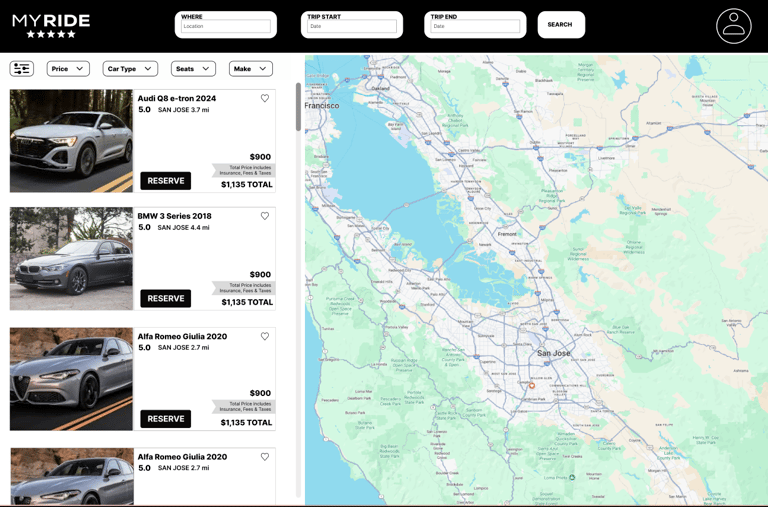Favorite the bottom cut-off Alfa Romeo listing

pyautogui.click(x=264, y=457)
